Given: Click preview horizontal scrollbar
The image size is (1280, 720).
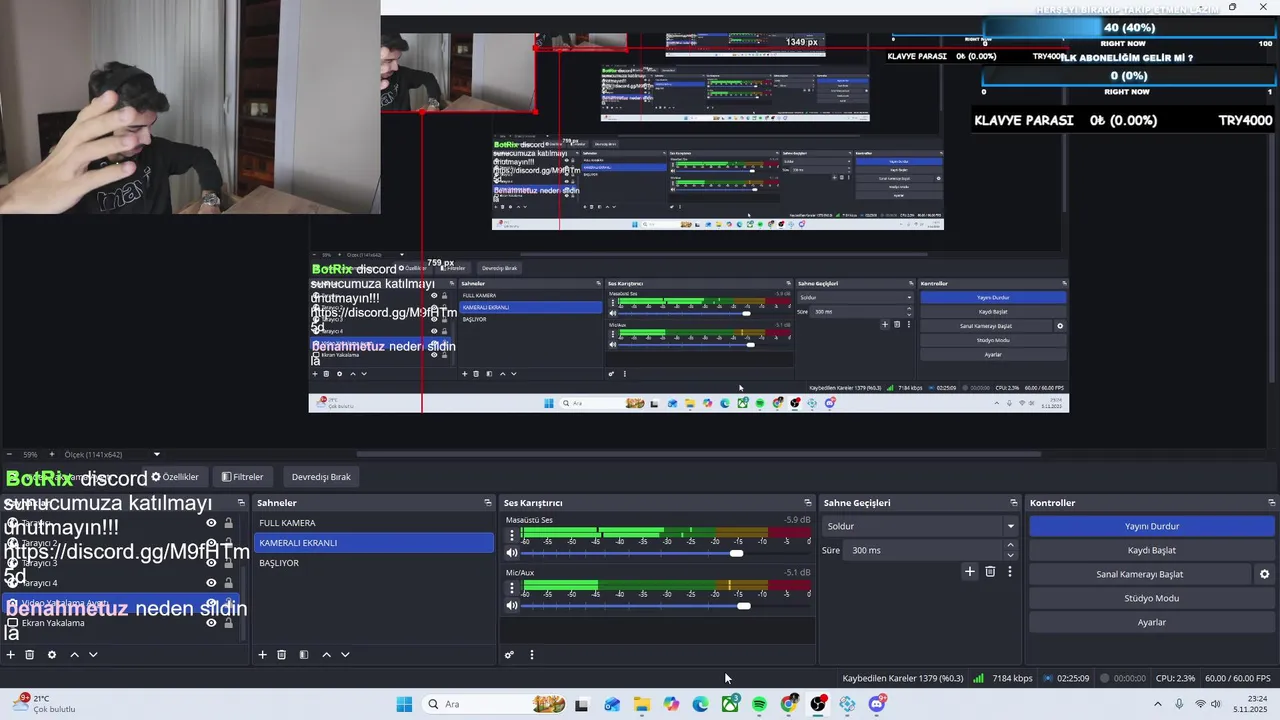Looking at the screenshot, I should click(x=698, y=454).
